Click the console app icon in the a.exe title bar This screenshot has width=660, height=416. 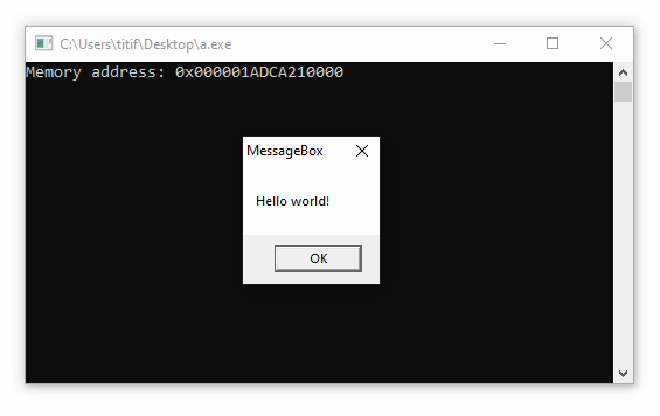coord(44,43)
